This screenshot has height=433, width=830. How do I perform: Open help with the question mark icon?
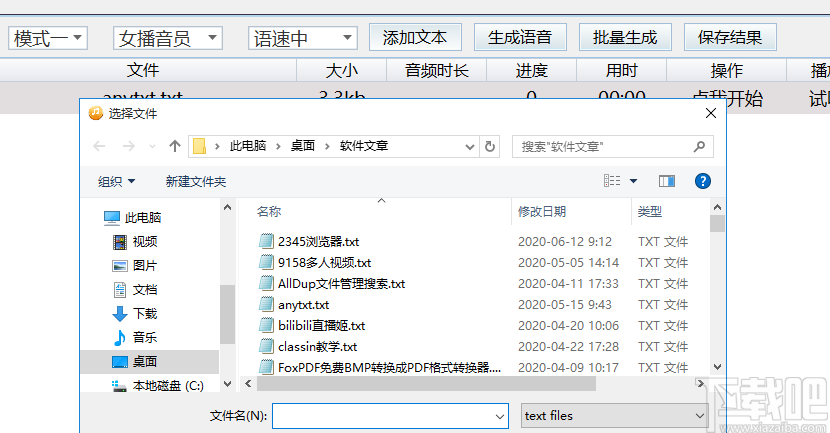[x=702, y=182]
